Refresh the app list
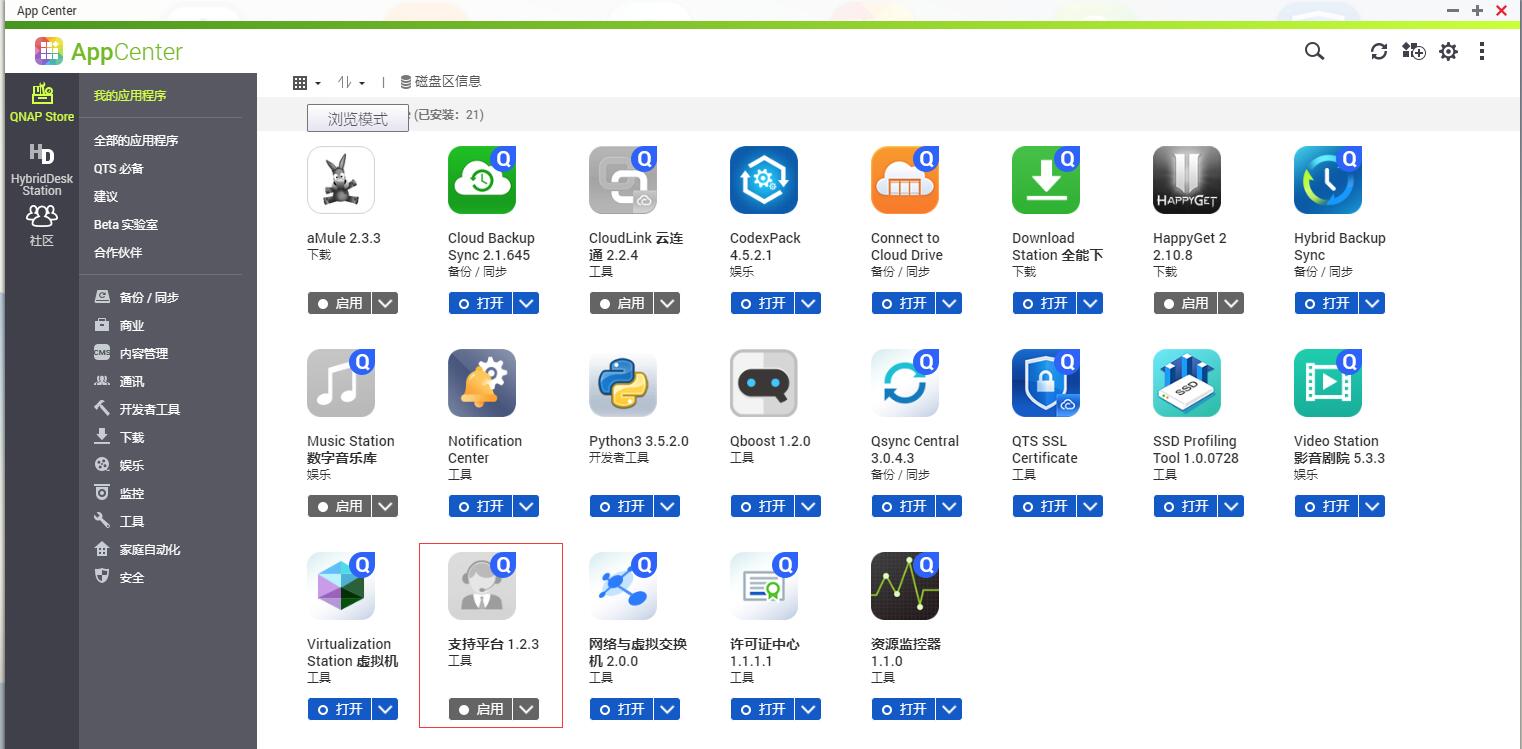This screenshot has height=749, width=1522. 1379,51
